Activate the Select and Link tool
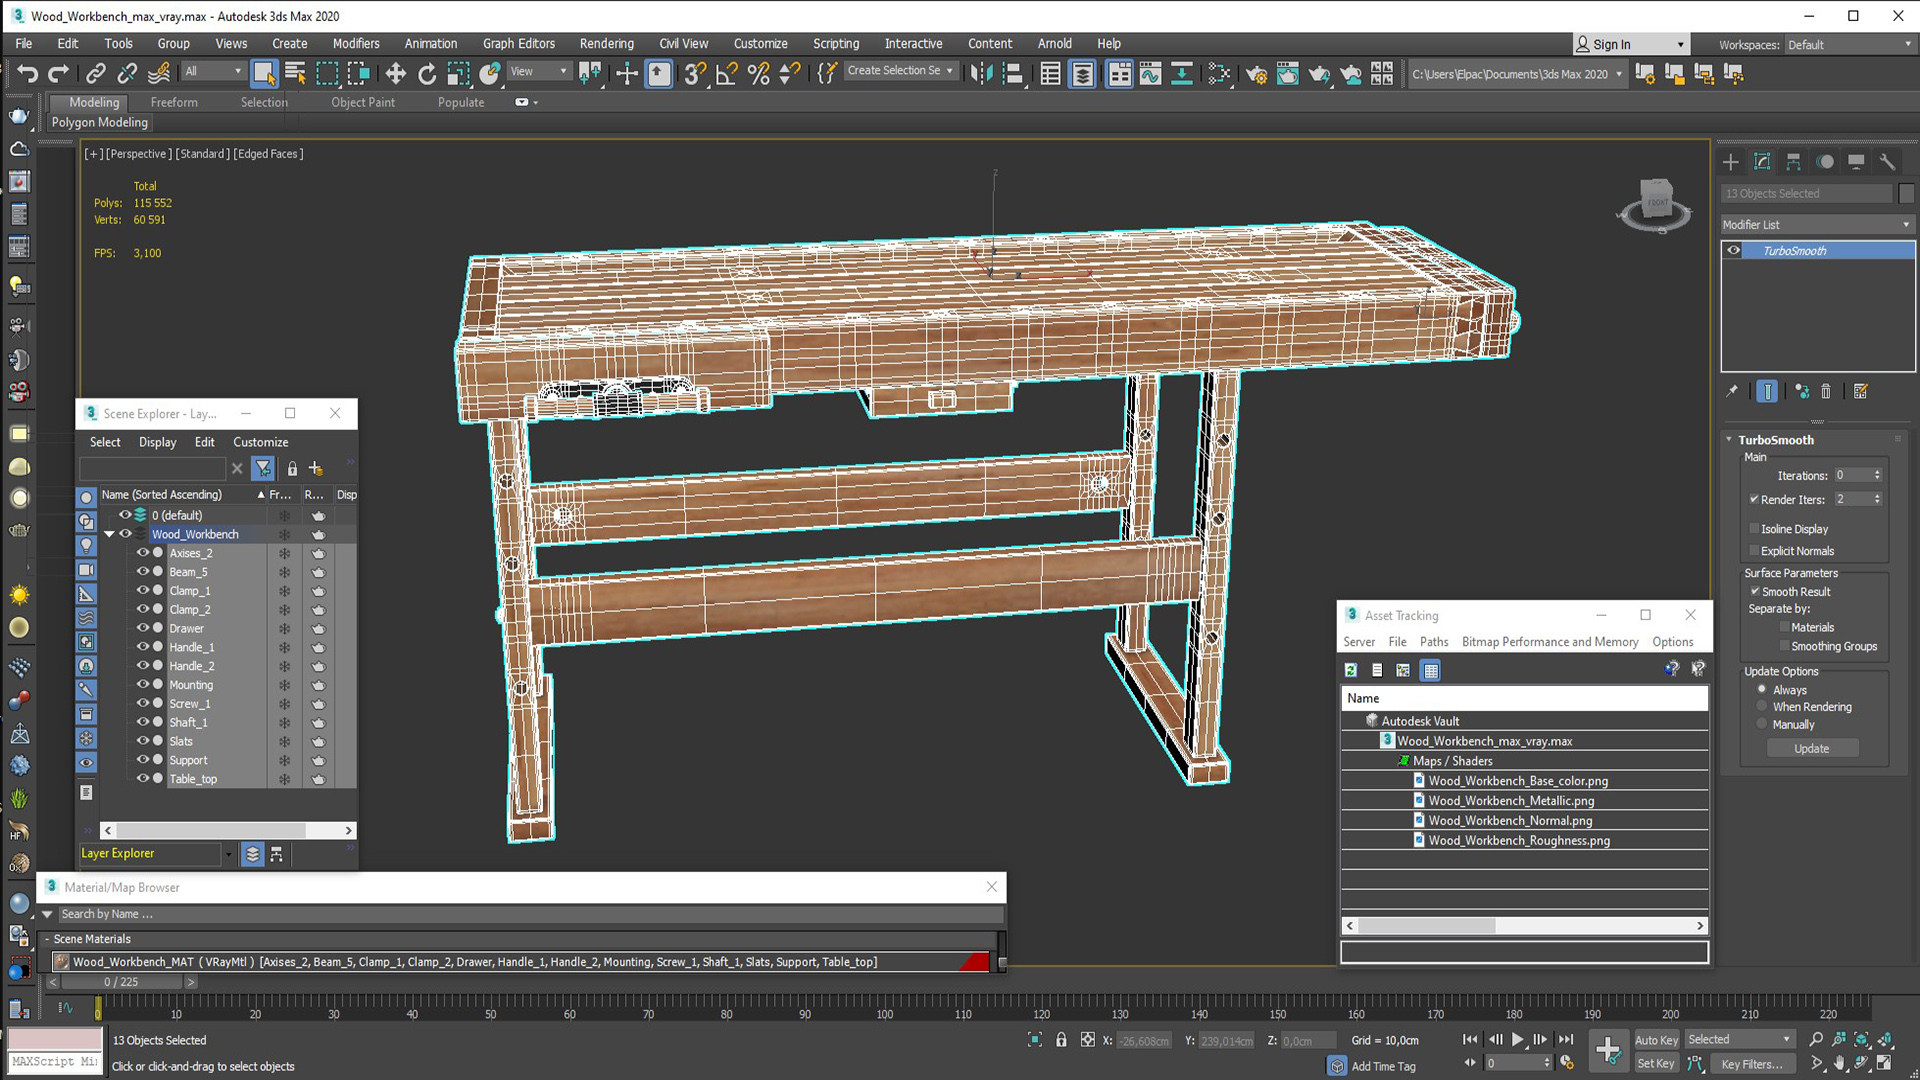Screen dimensions: 1920x1080 pos(96,73)
